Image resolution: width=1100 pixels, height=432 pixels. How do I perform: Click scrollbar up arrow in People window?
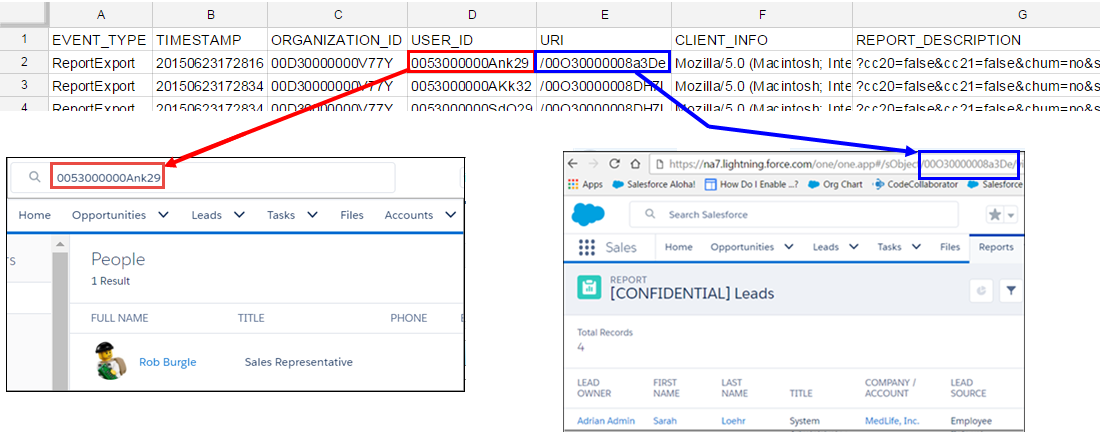[x=60, y=244]
